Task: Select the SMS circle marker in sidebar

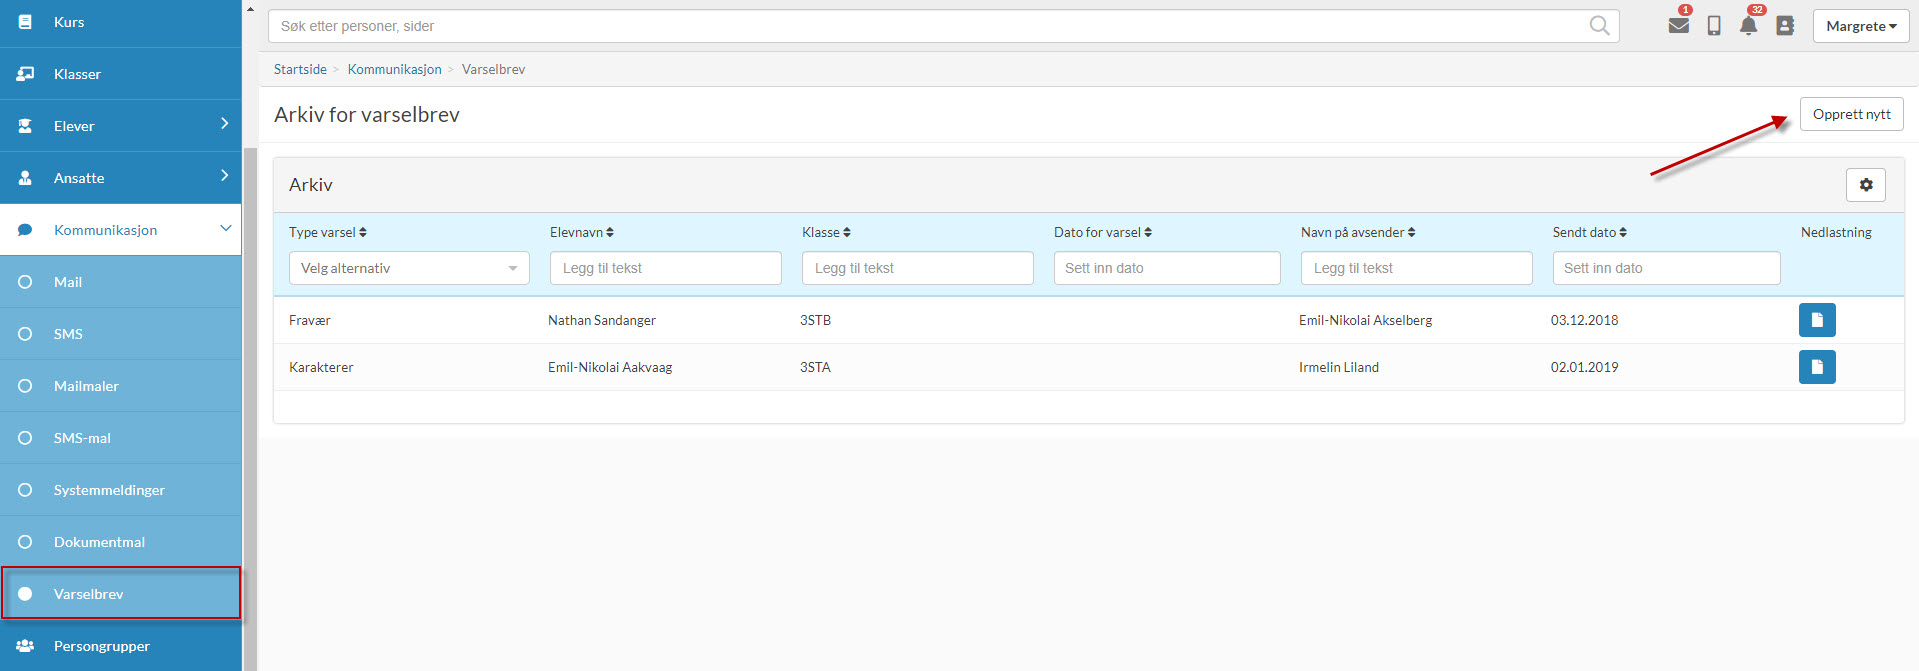Action: tap(25, 334)
